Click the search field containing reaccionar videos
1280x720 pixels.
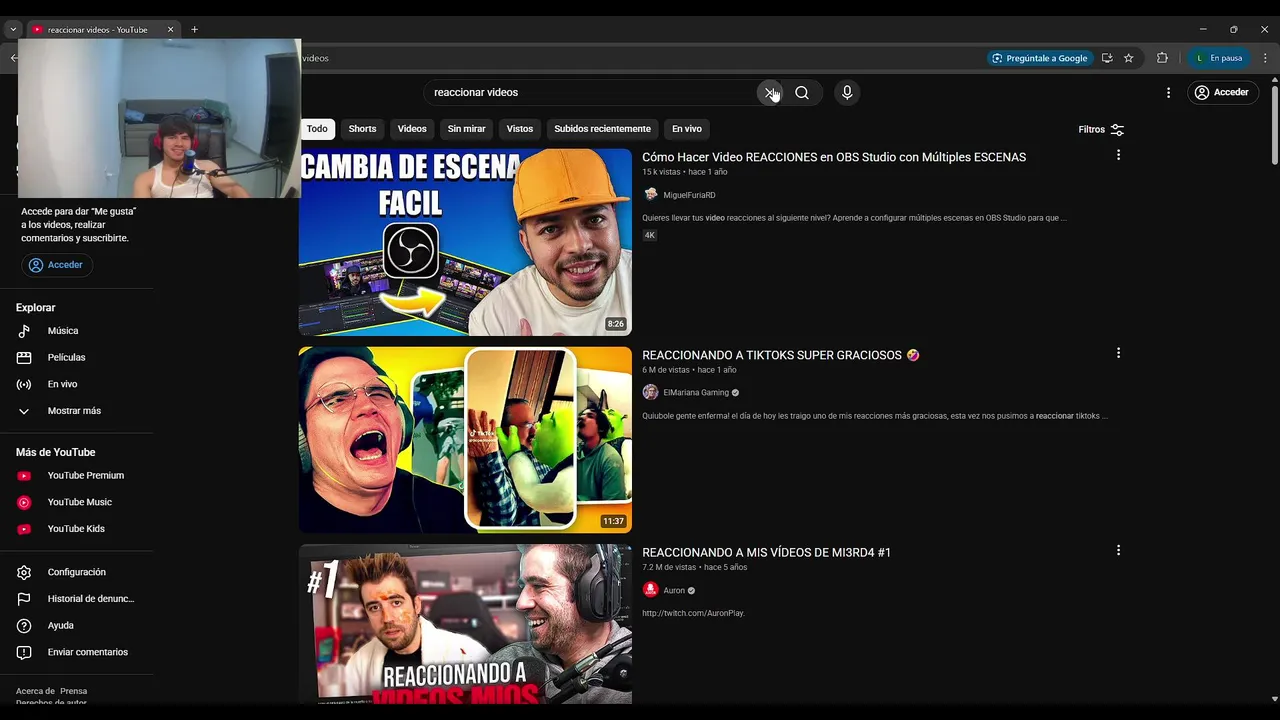pyautogui.click(x=590, y=92)
